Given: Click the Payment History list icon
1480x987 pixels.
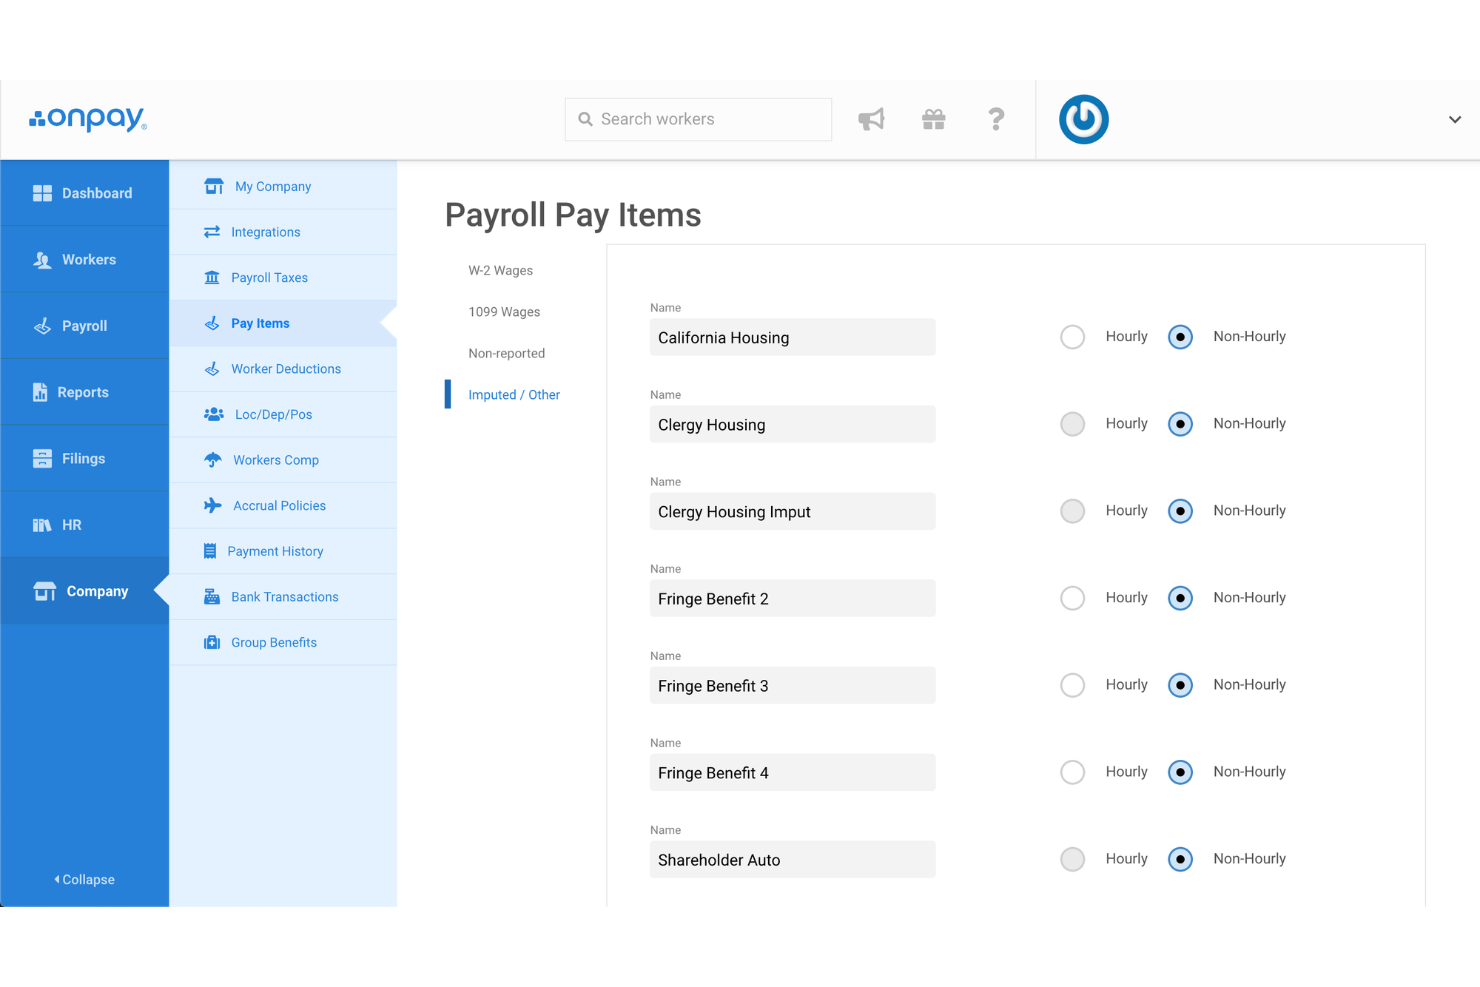Looking at the screenshot, I should [210, 551].
